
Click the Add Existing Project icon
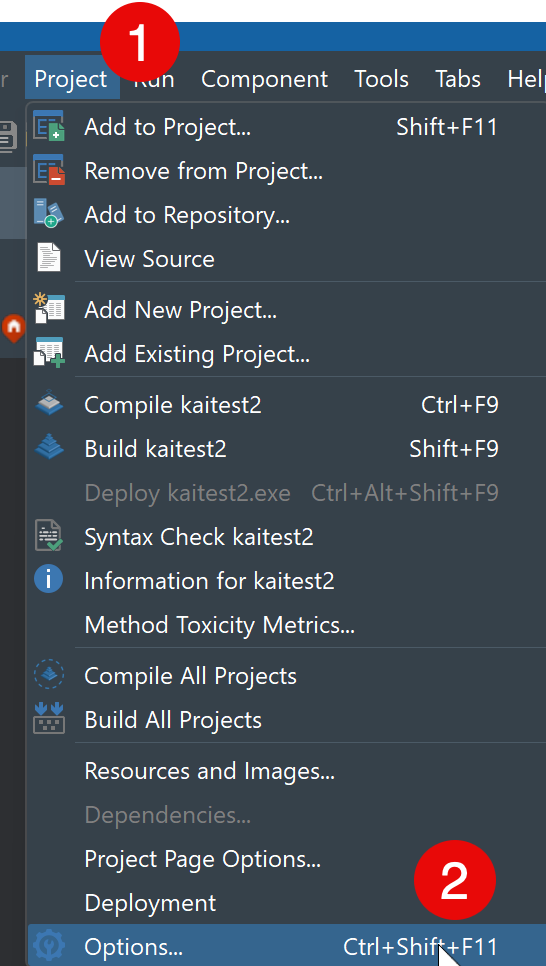click(x=49, y=354)
